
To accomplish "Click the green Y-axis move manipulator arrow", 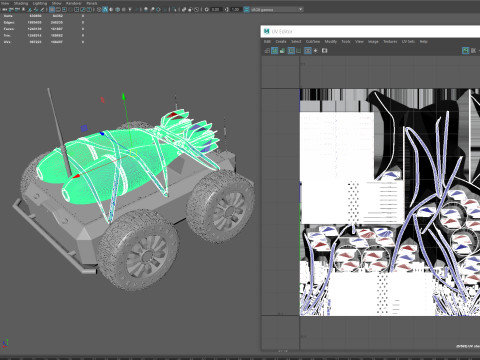I will (x=123, y=97).
